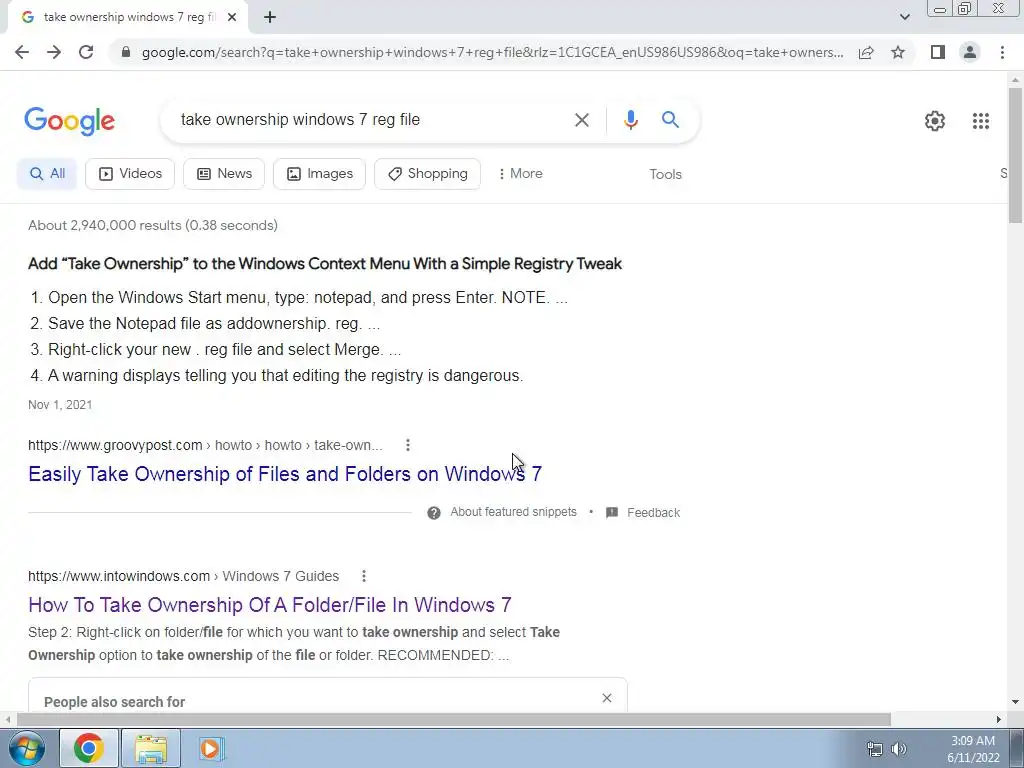Go back using the browser back arrow
Viewport: 1024px width, 768px height.
(x=22, y=52)
